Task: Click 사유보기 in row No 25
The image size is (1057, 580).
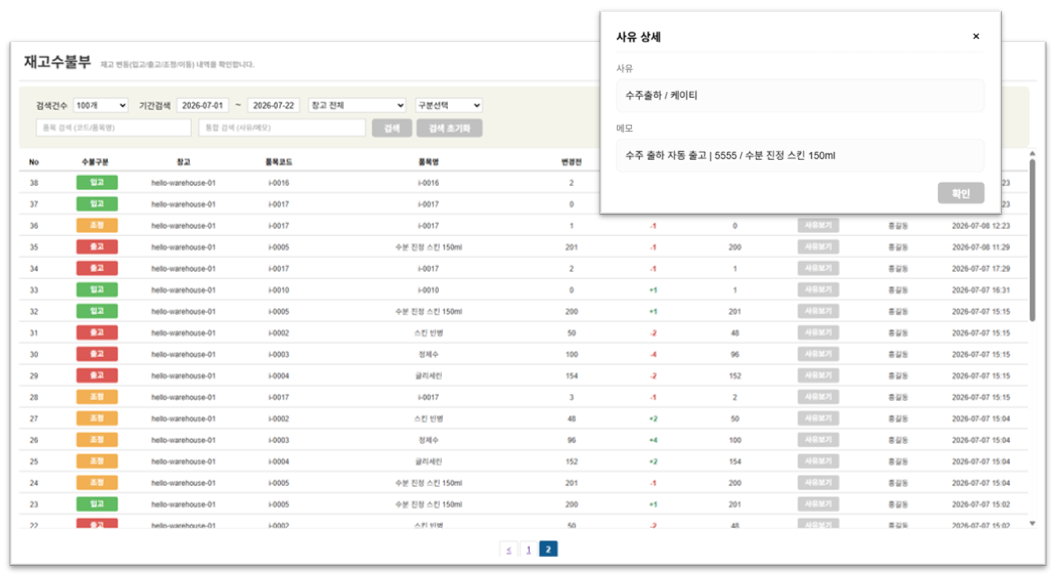Action: pos(818,461)
